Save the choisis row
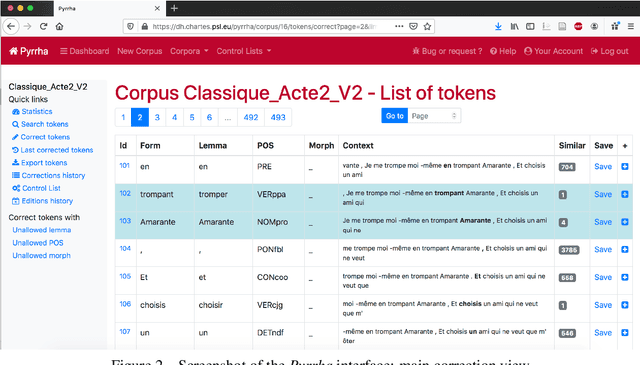This screenshot has height=365, width=640. (x=603, y=305)
